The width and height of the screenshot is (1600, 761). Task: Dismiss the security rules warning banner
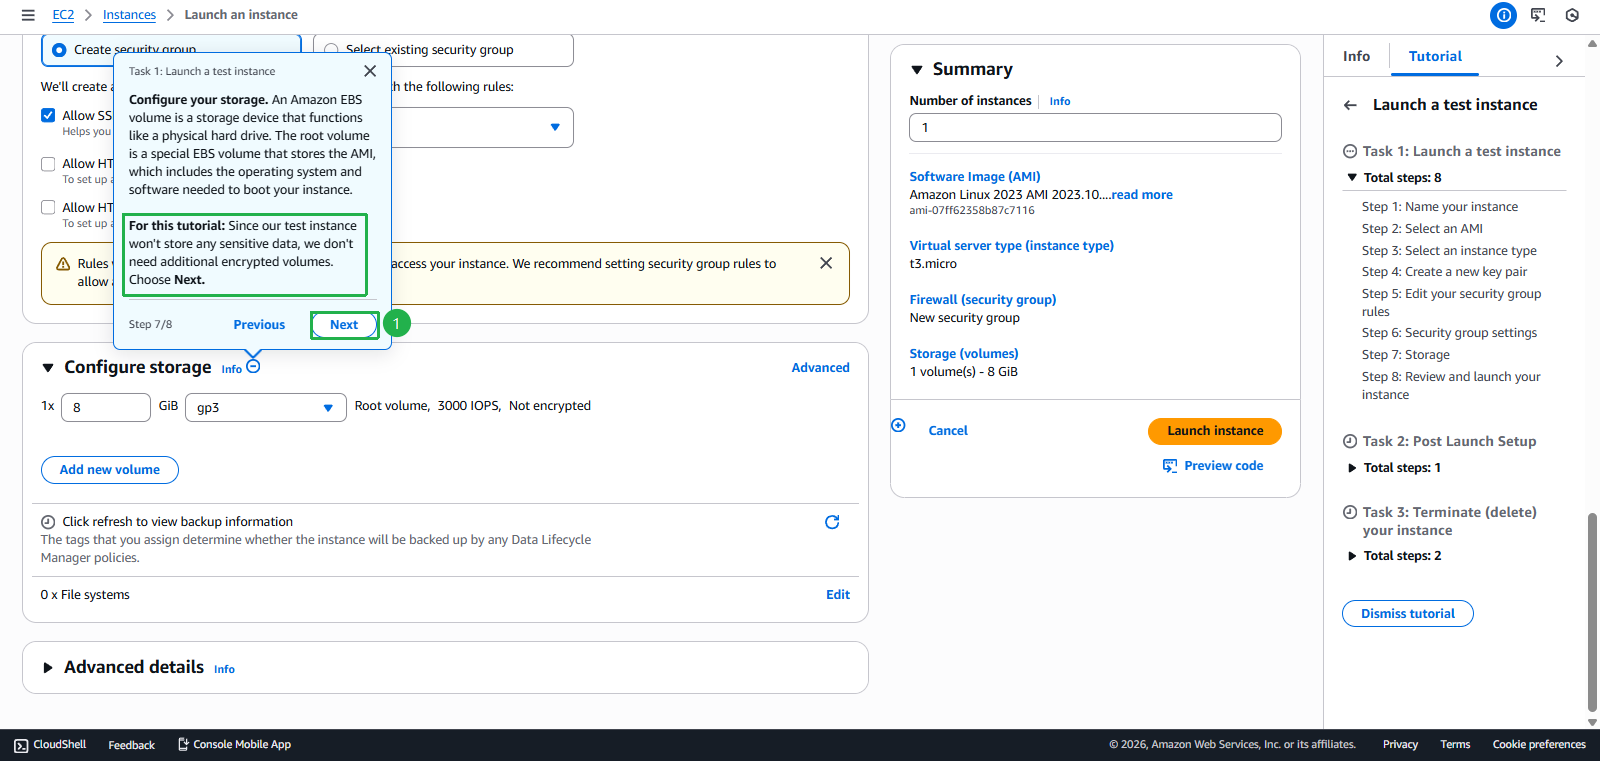[x=826, y=263]
